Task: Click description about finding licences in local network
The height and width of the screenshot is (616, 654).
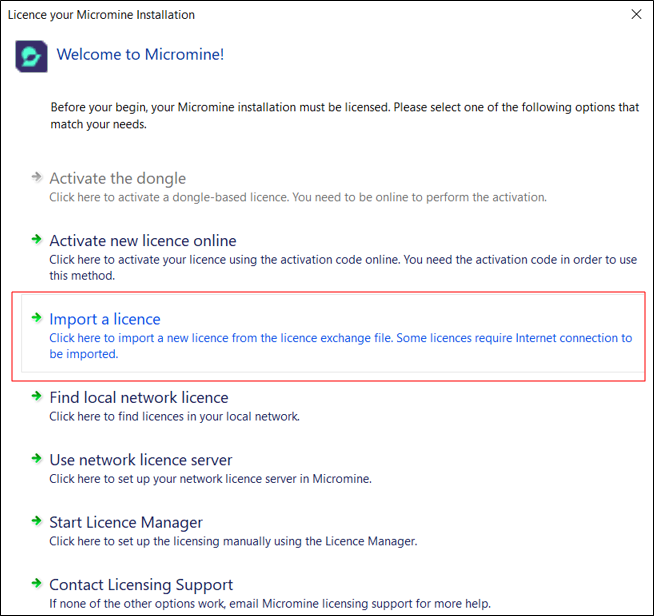Action: click(x=174, y=416)
